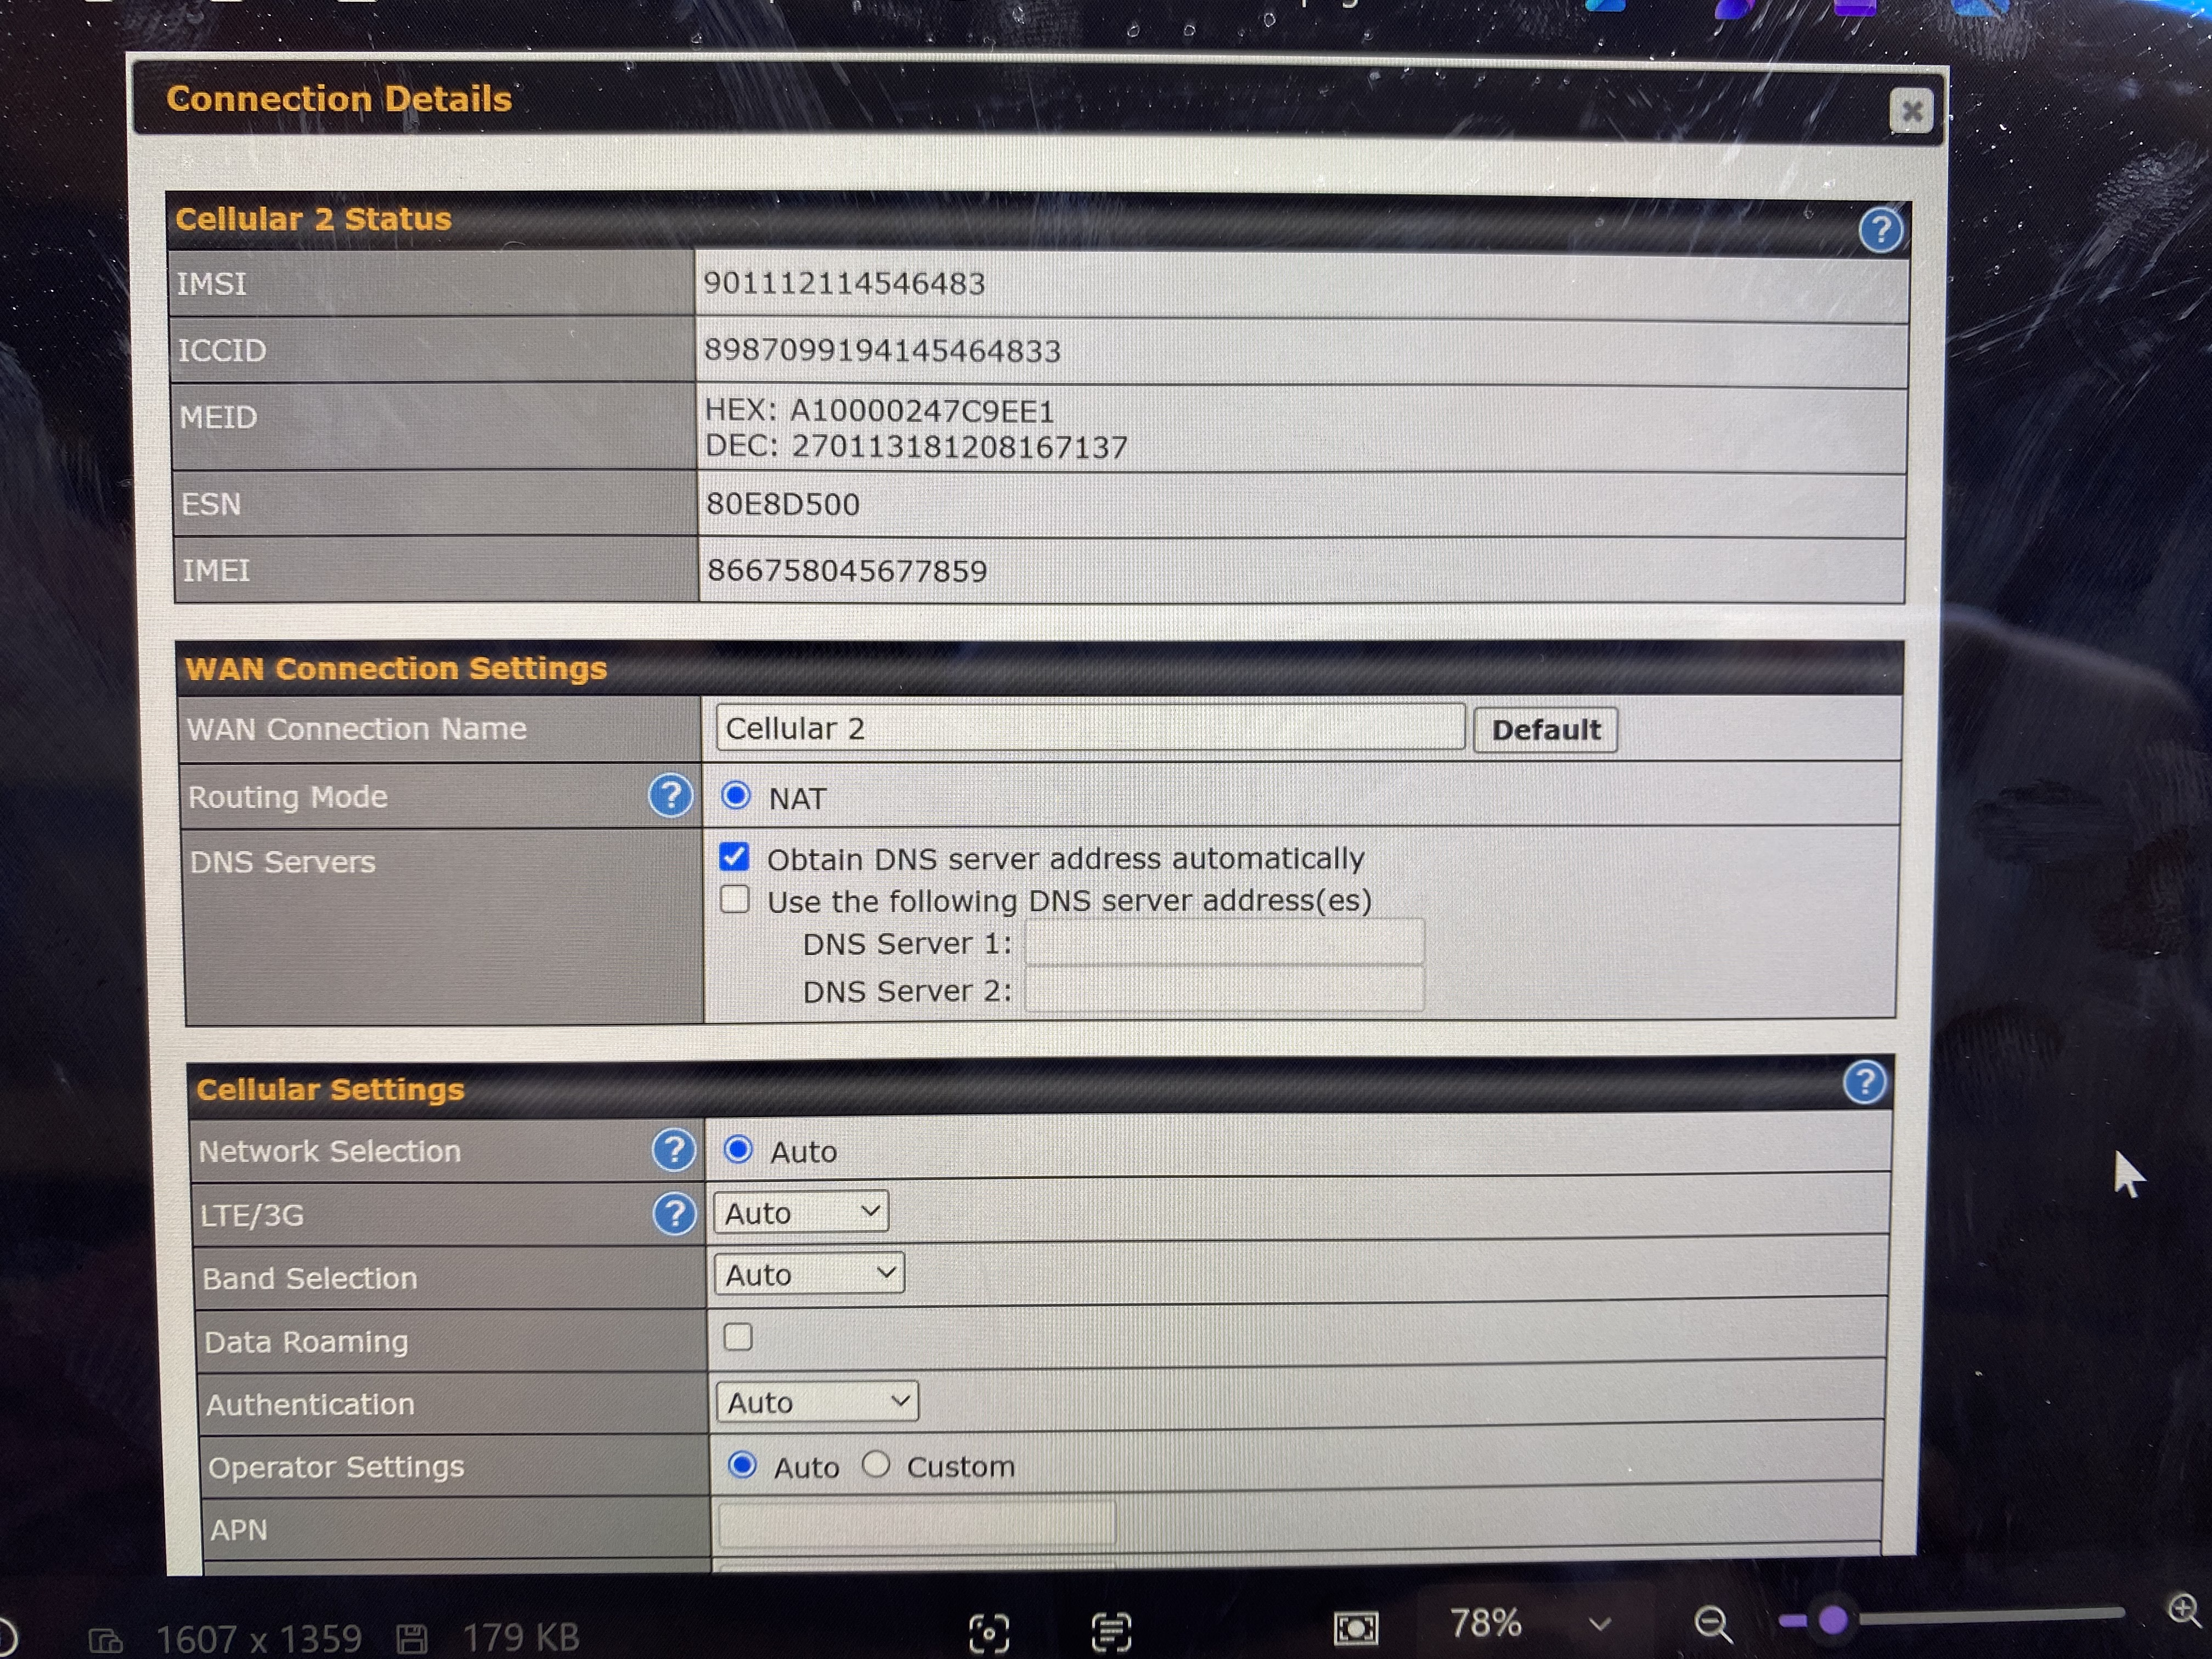The image size is (2212, 1659).
Task: Open help for Cellular 2 Status section
Action: tap(1880, 230)
